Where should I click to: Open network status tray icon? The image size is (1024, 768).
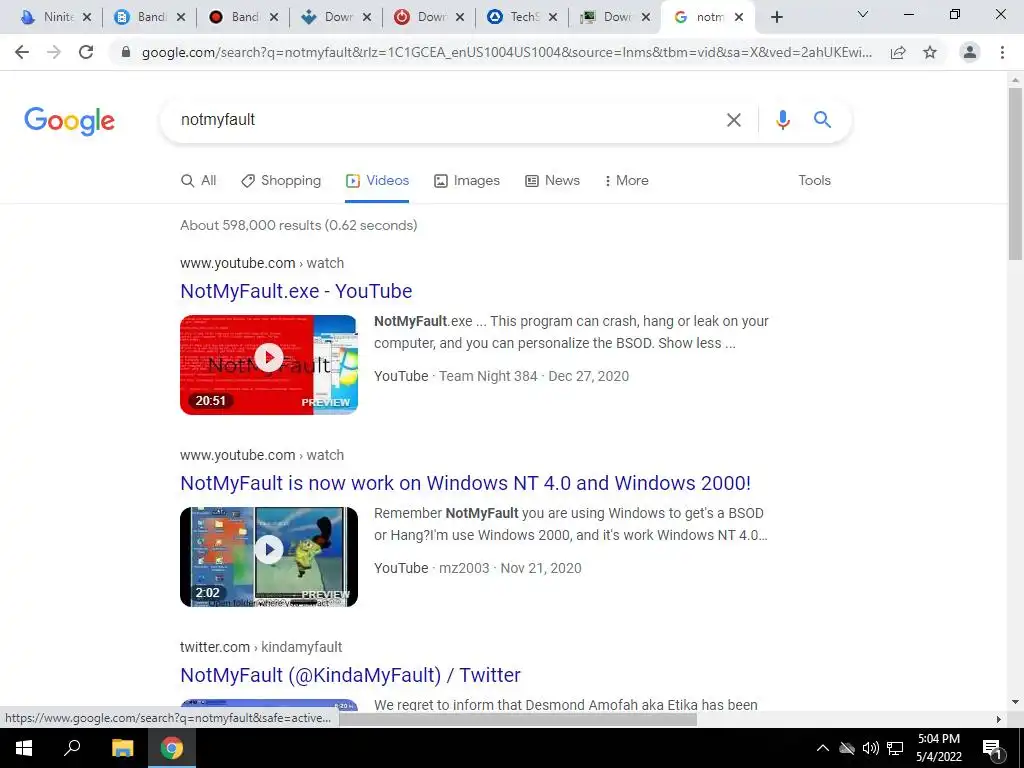click(895, 748)
